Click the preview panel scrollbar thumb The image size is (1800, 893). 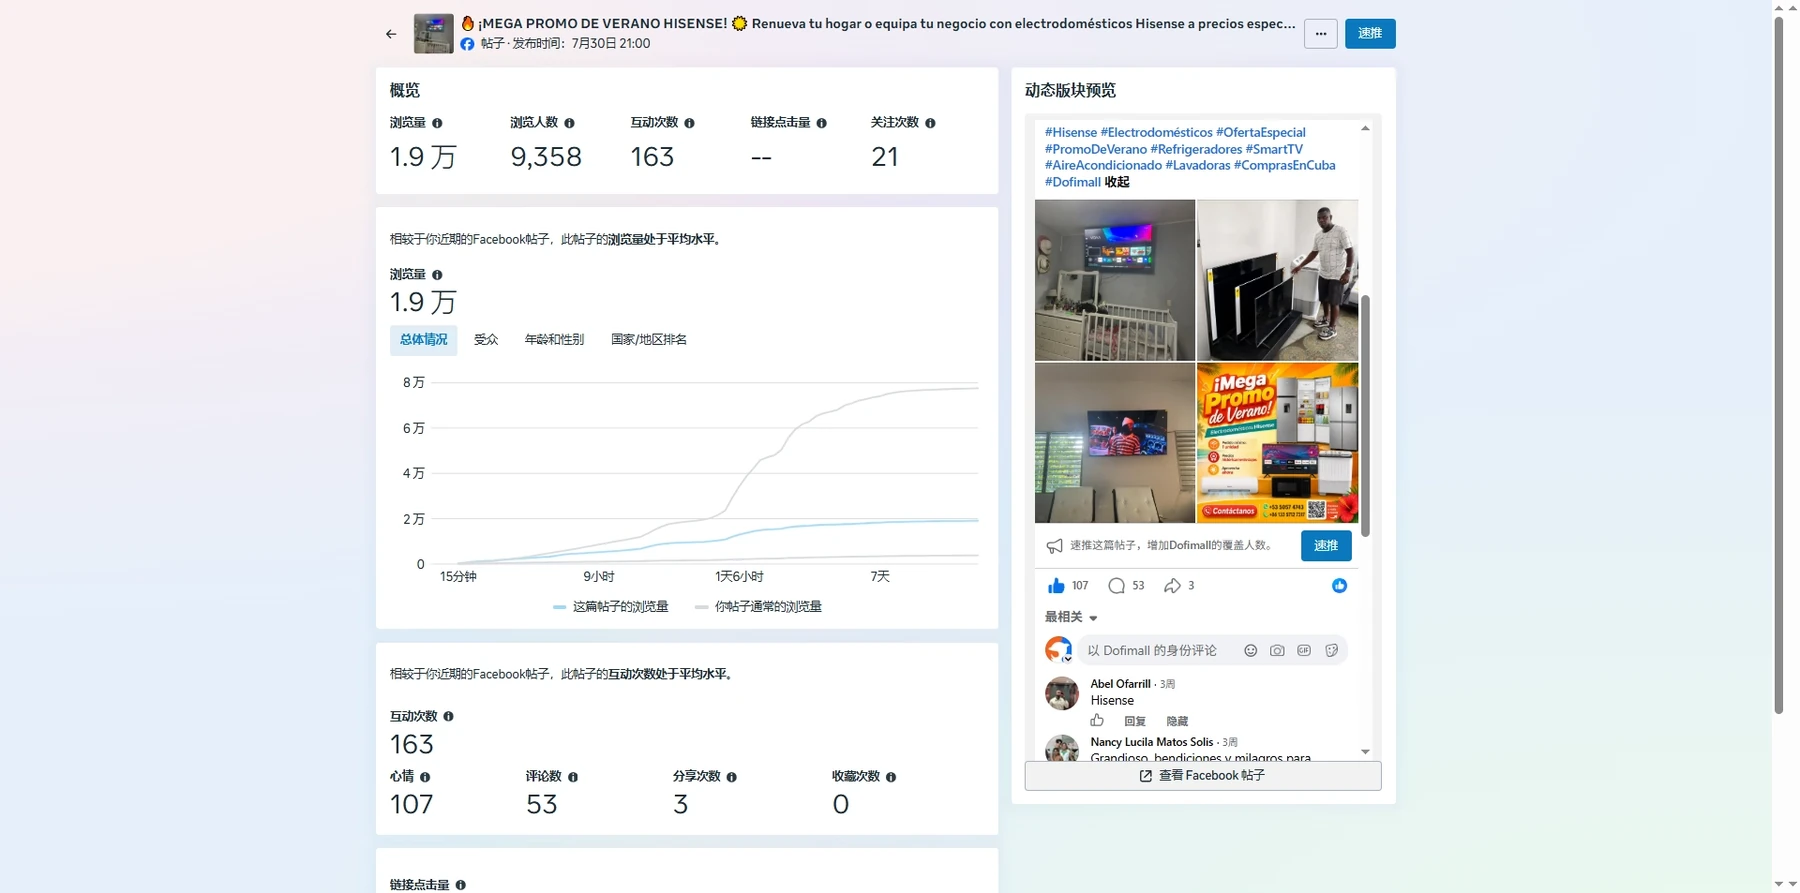[x=1365, y=415]
